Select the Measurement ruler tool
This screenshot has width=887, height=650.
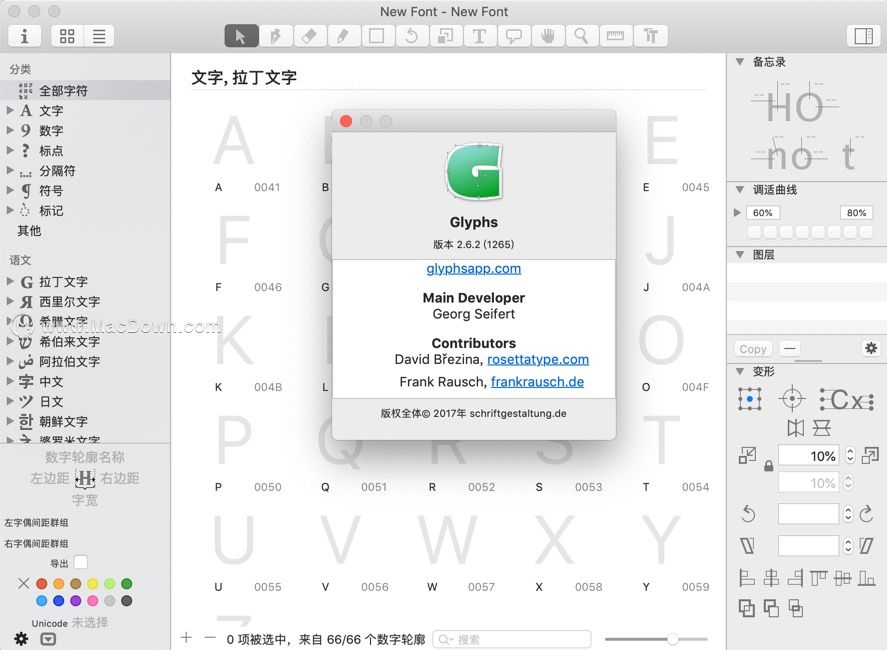(x=615, y=36)
